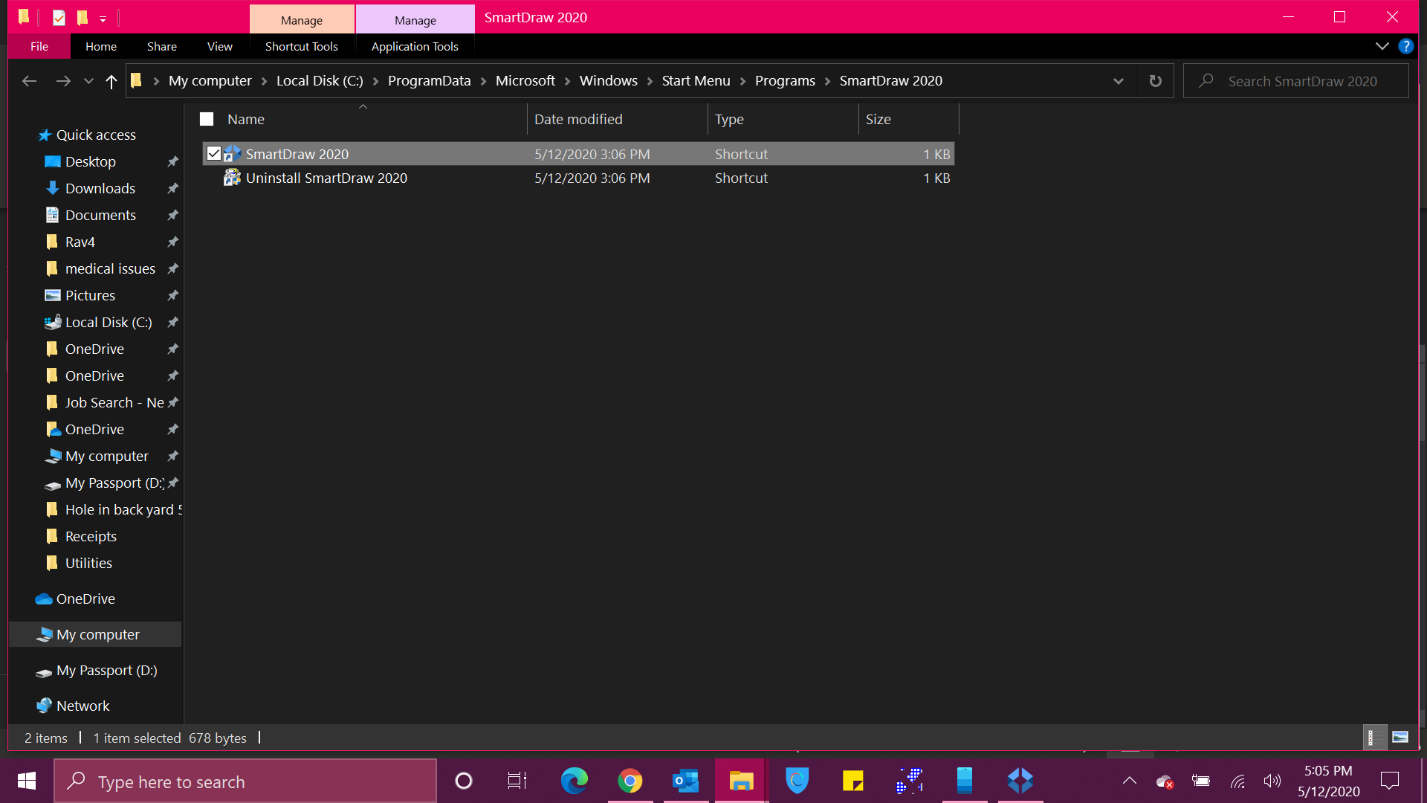The image size is (1427, 803).
Task: Click the taskbar Type here to search box
Action: click(245, 781)
